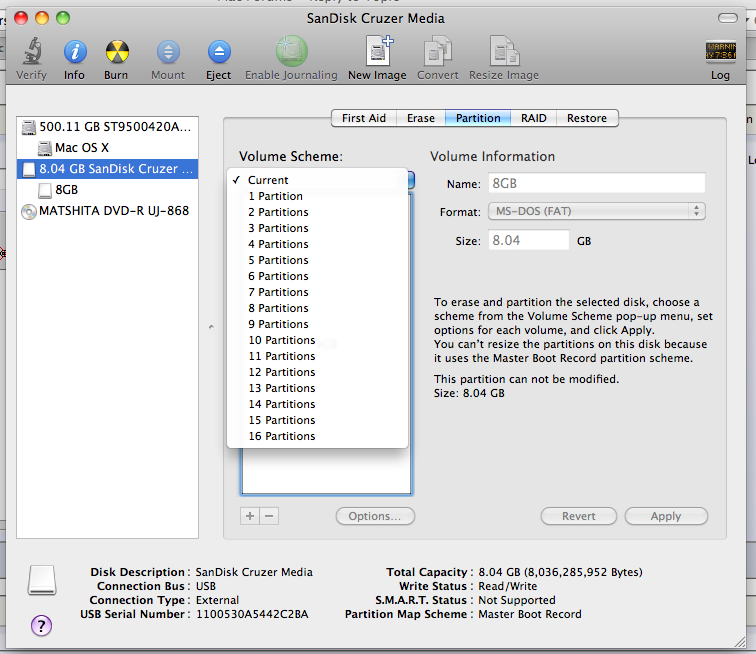Choose 3 Partitions scheme
Screen dimensions: 756x654
click(x=317, y=228)
